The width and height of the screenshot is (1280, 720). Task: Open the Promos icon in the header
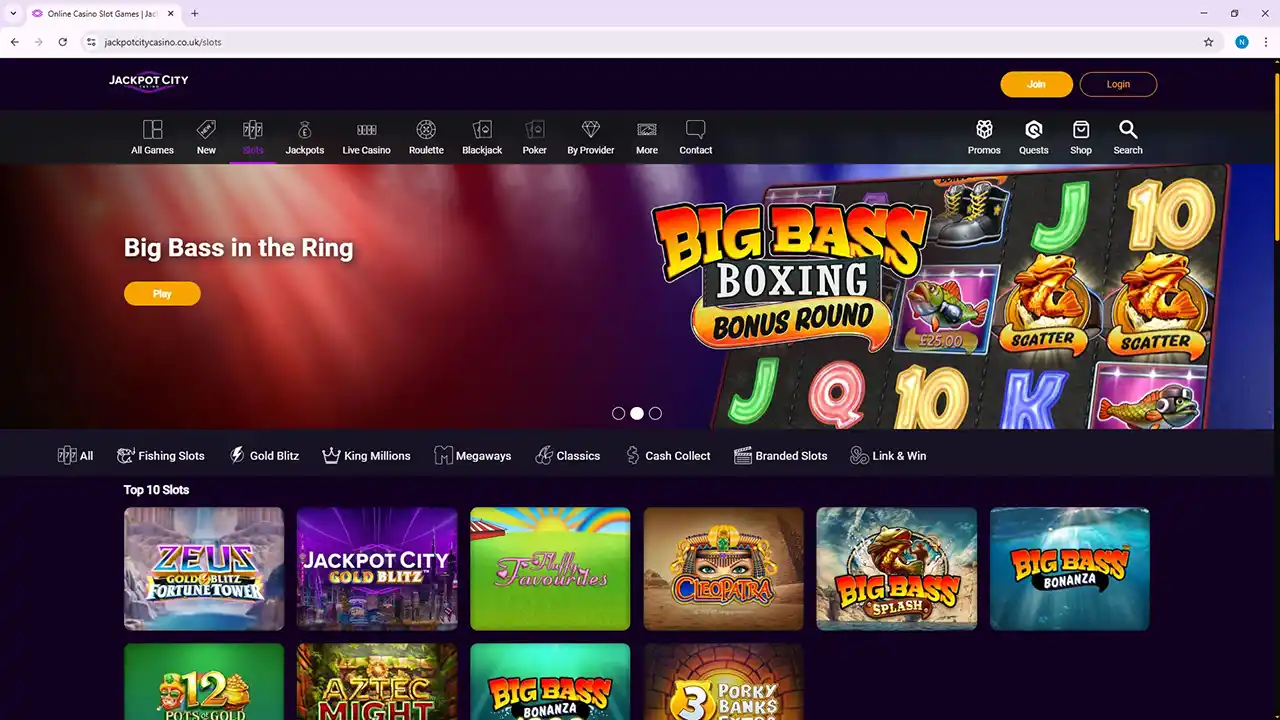[x=984, y=131]
